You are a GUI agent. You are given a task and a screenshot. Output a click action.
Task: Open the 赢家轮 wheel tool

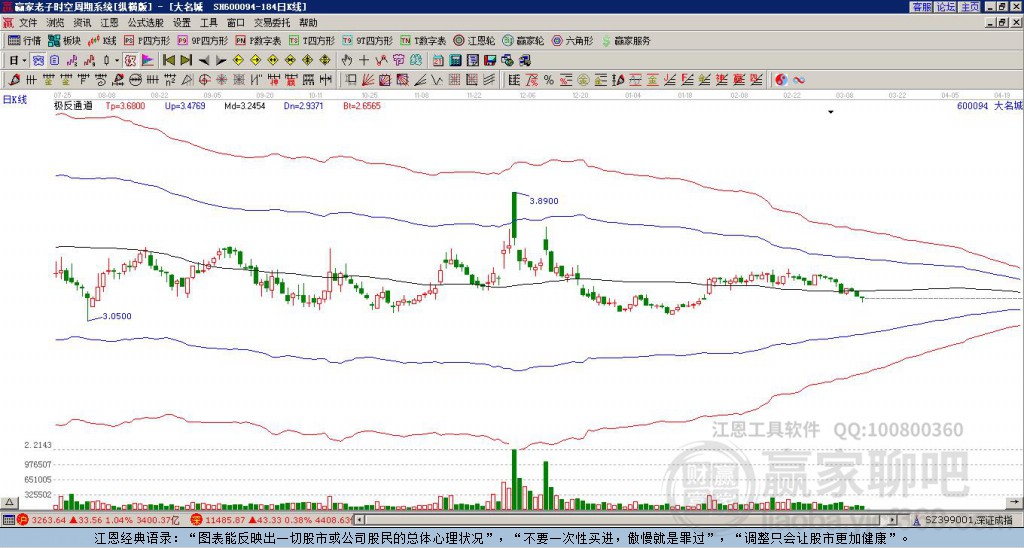pyautogui.click(x=523, y=40)
